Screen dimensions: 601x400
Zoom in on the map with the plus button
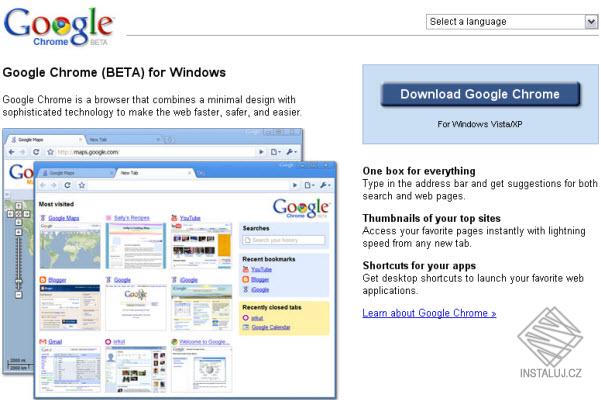tap(18, 232)
